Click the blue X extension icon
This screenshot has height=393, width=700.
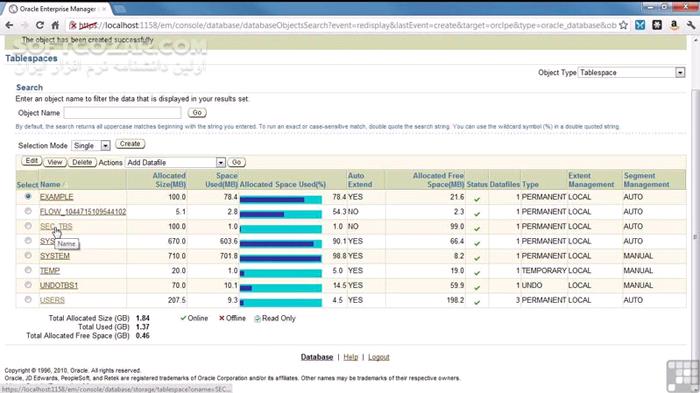click(640, 25)
